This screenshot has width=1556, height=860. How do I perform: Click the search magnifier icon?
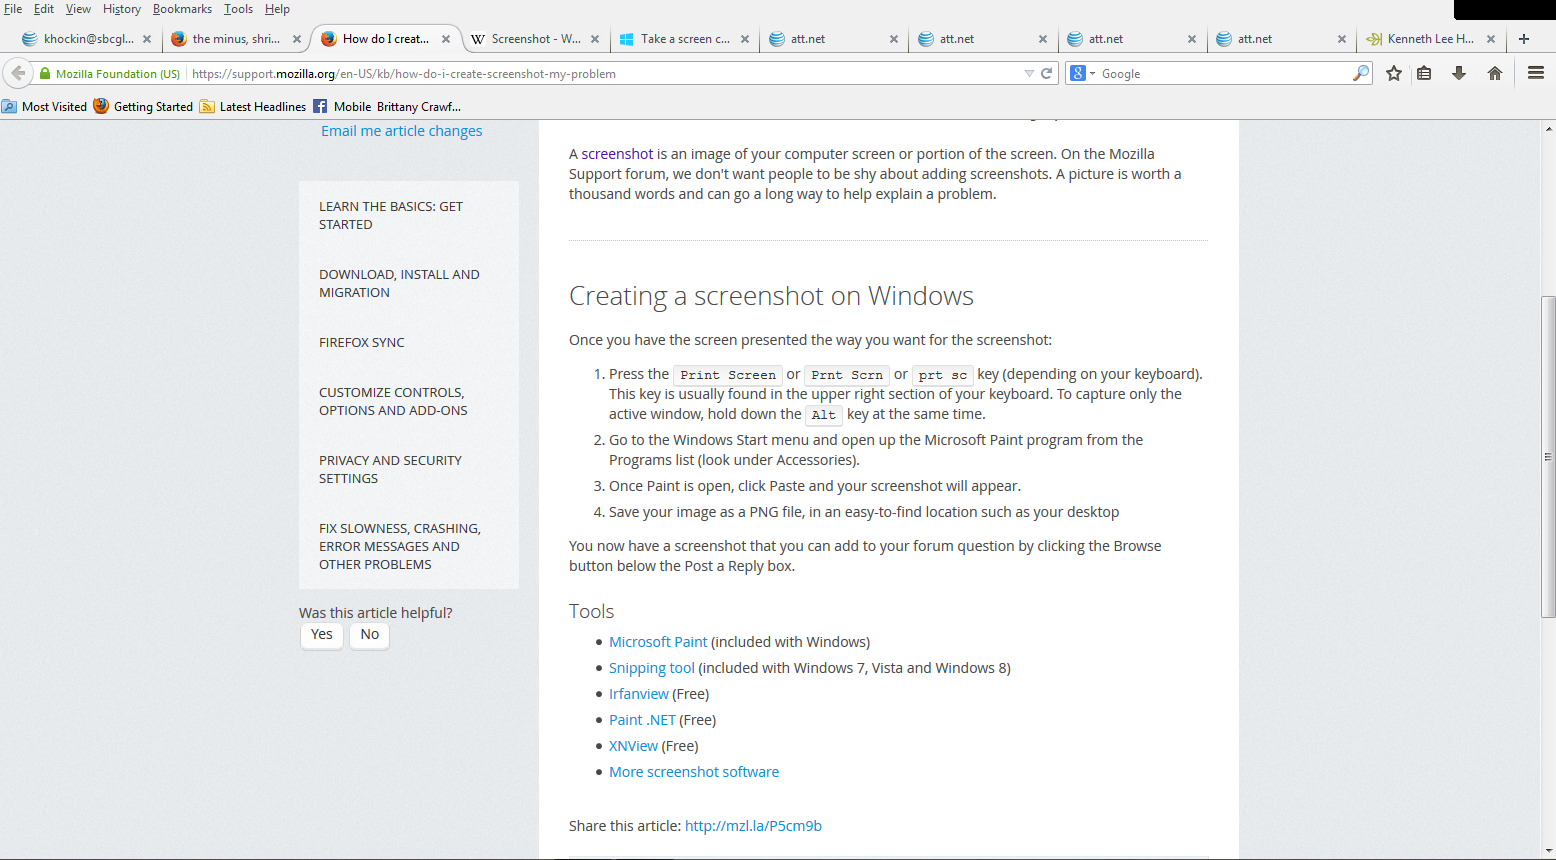click(x=1360, y=73)
